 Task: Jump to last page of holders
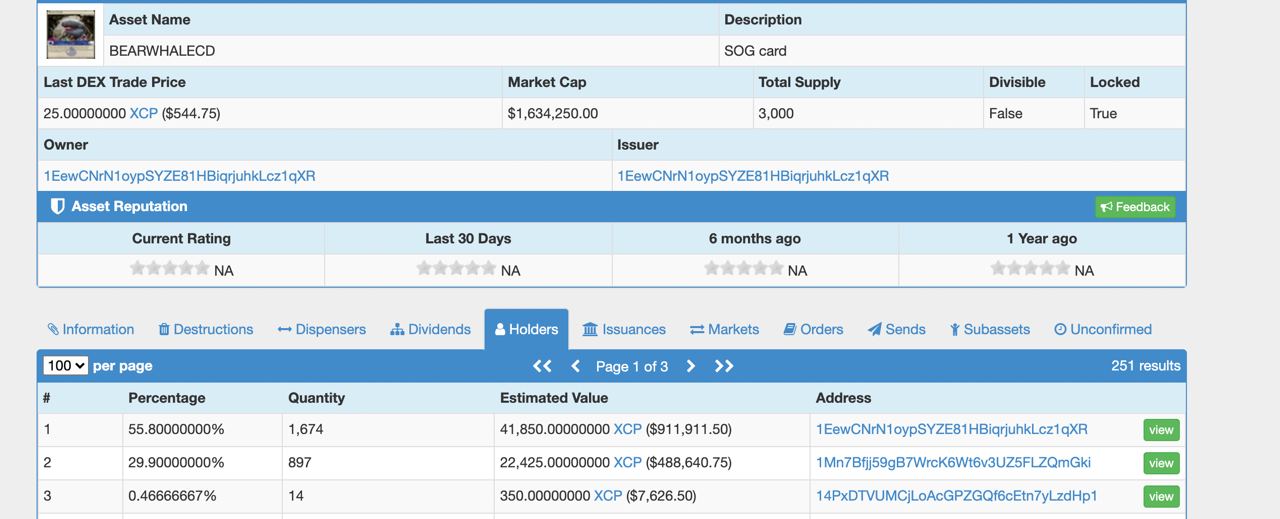[724, 366]
